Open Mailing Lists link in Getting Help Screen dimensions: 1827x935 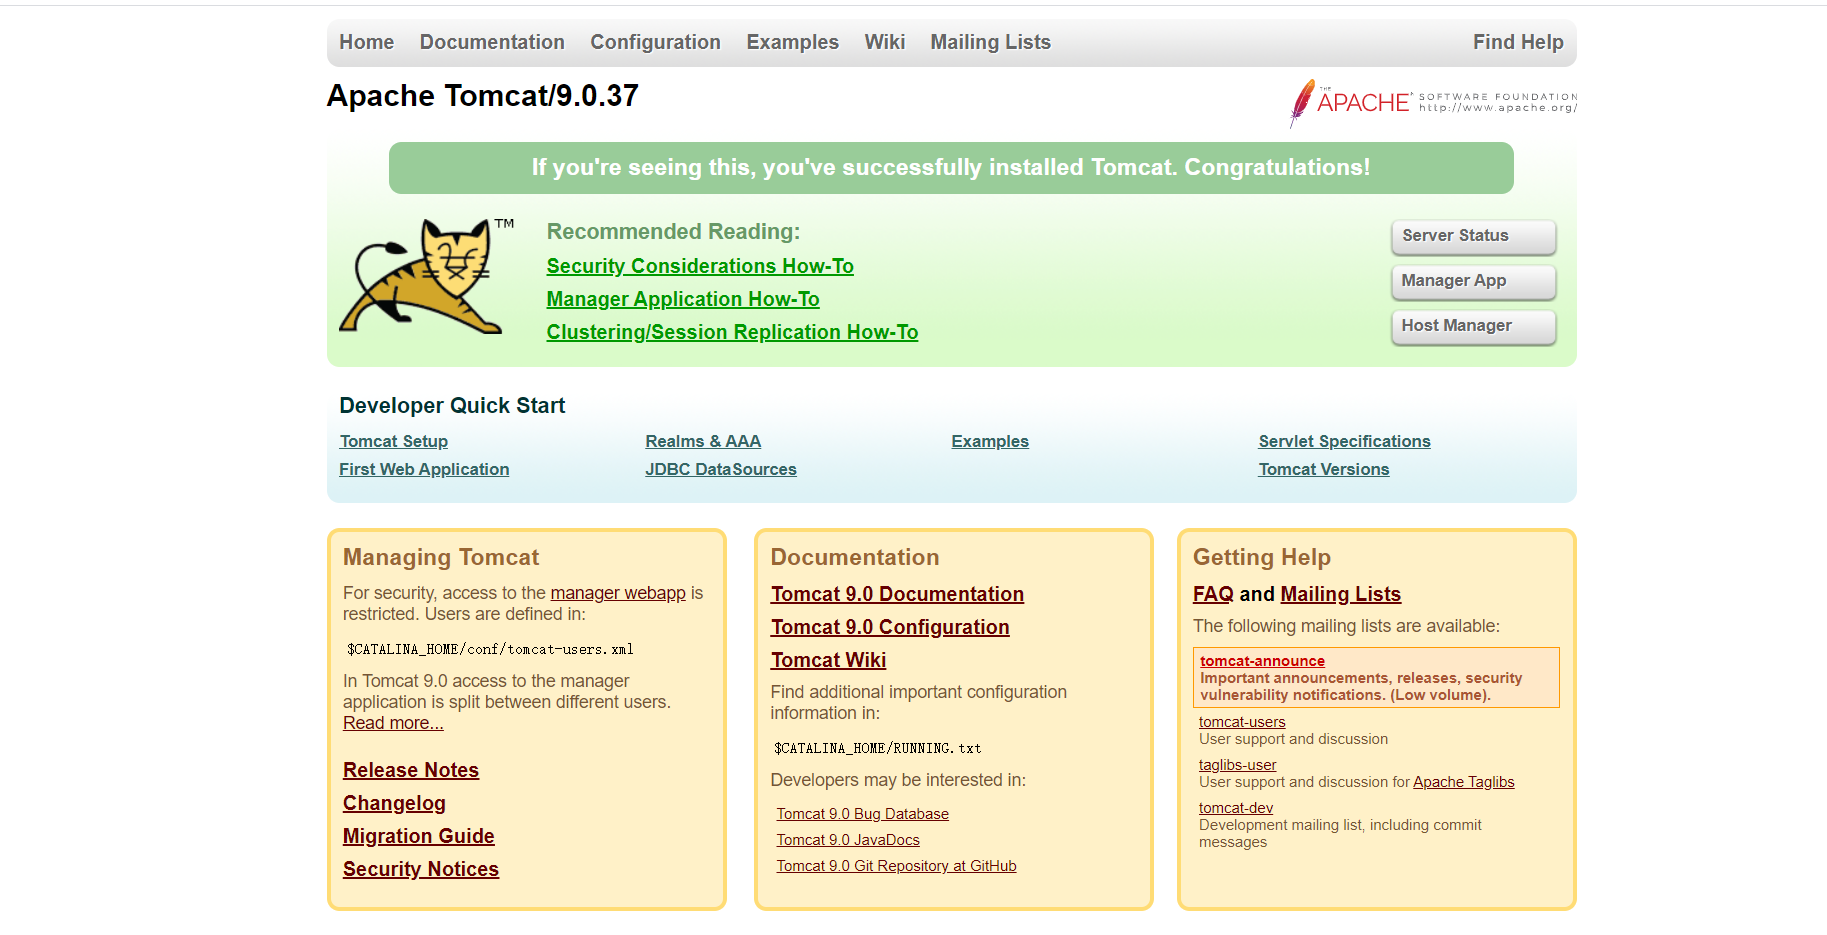pyautogui.click(x=1340, y=594)
